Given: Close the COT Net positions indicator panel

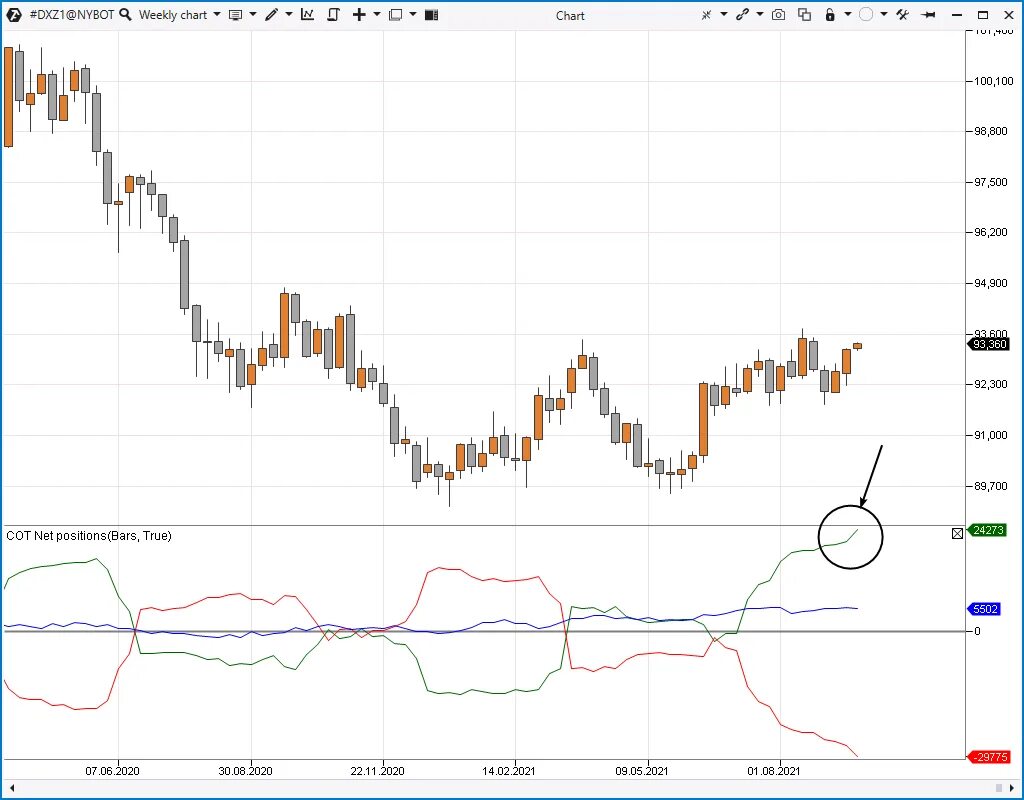Looking at the screenshot, I should [957, 534].
